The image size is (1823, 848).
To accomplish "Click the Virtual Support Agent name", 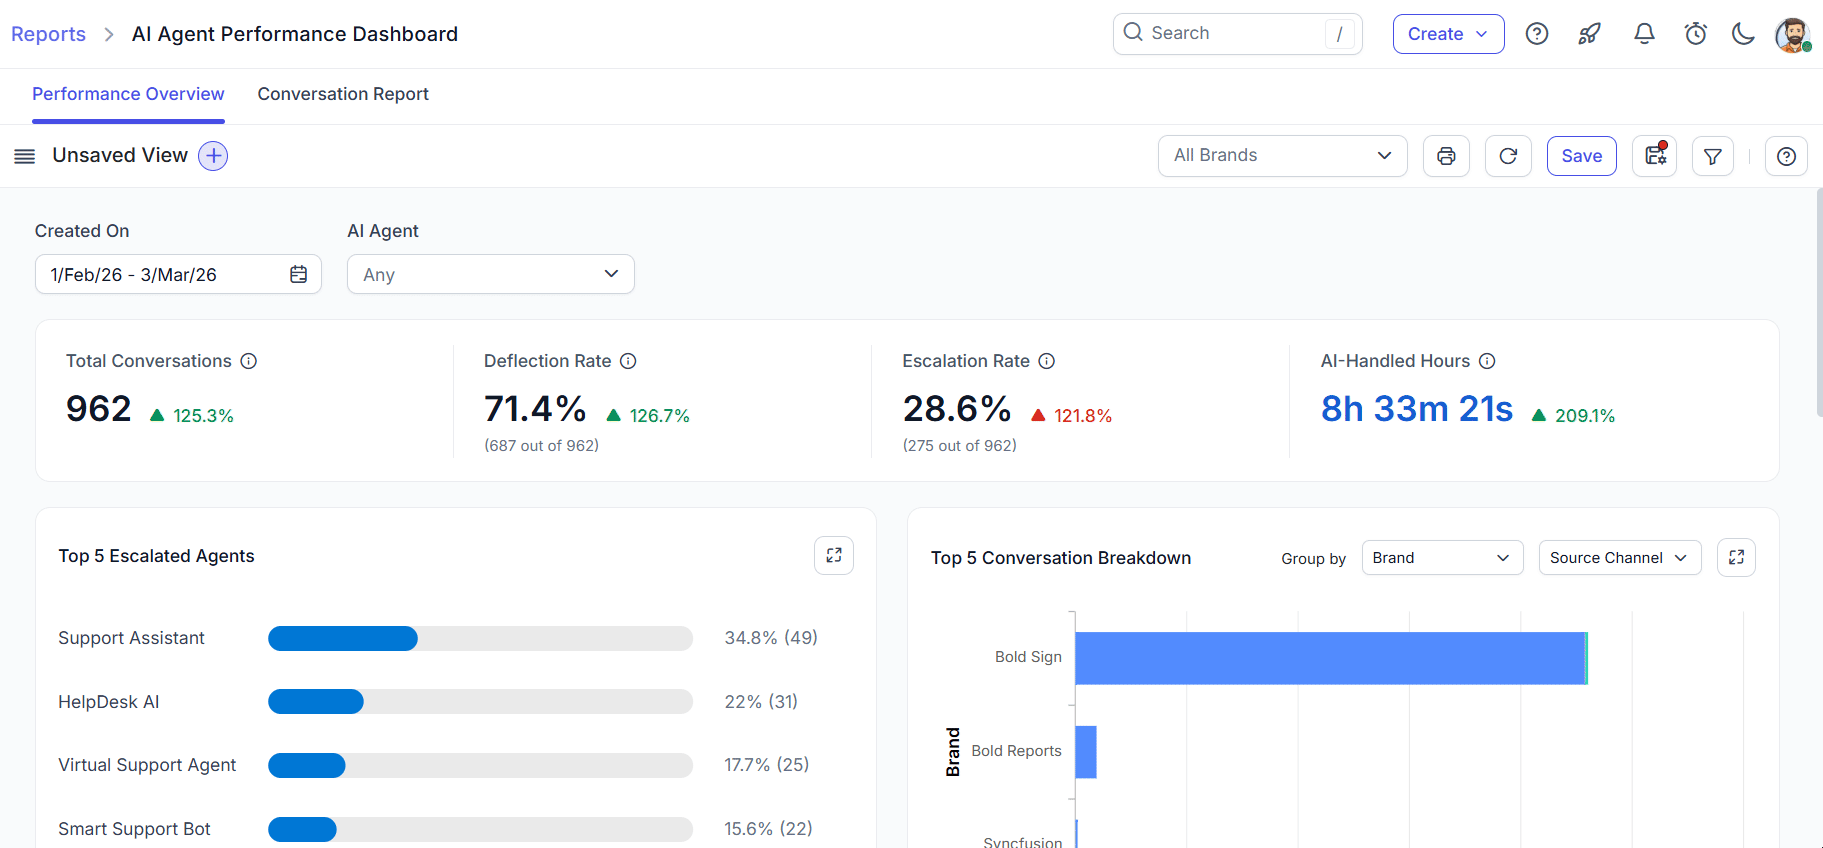I will (x=147, y=765).
